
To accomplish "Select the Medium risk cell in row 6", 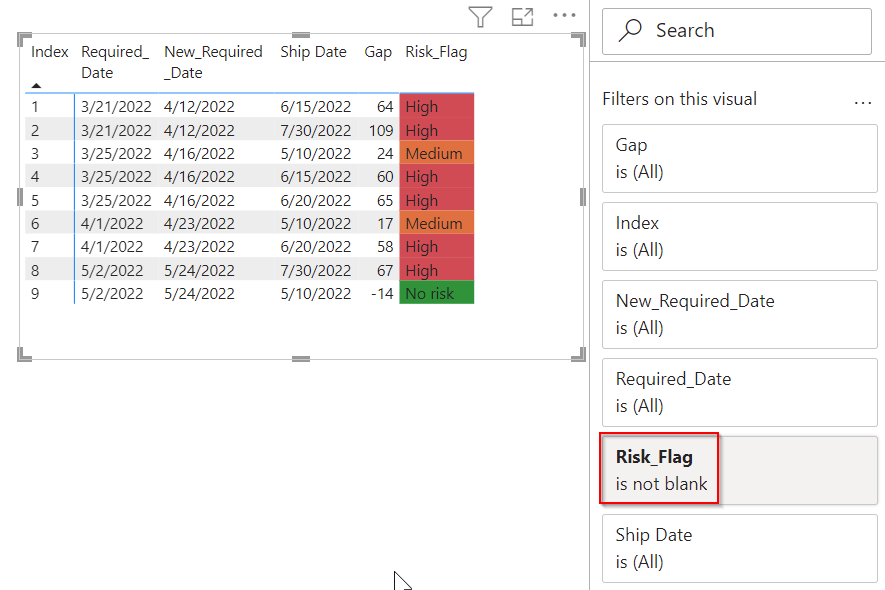I will pyautogui.click(x=436, y=224).
